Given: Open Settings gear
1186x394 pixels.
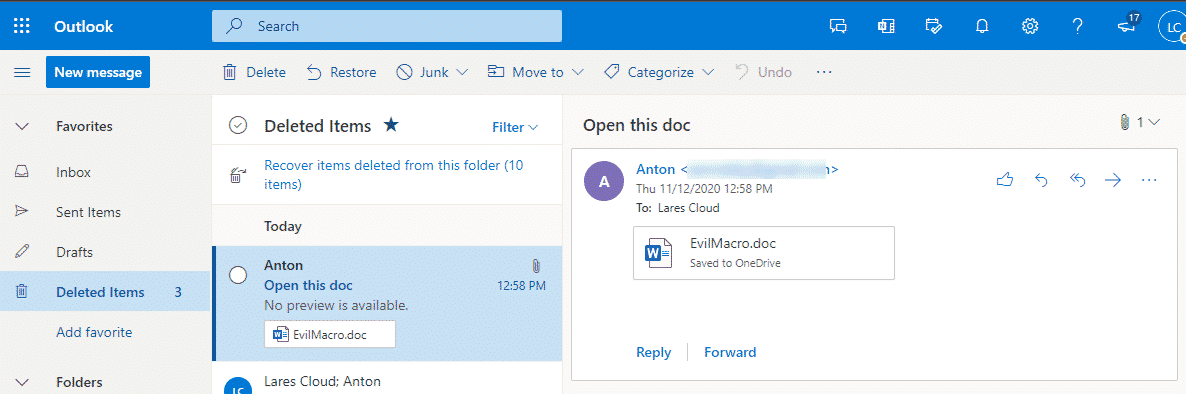Looking at the screenshot, I should [1029, 26].
